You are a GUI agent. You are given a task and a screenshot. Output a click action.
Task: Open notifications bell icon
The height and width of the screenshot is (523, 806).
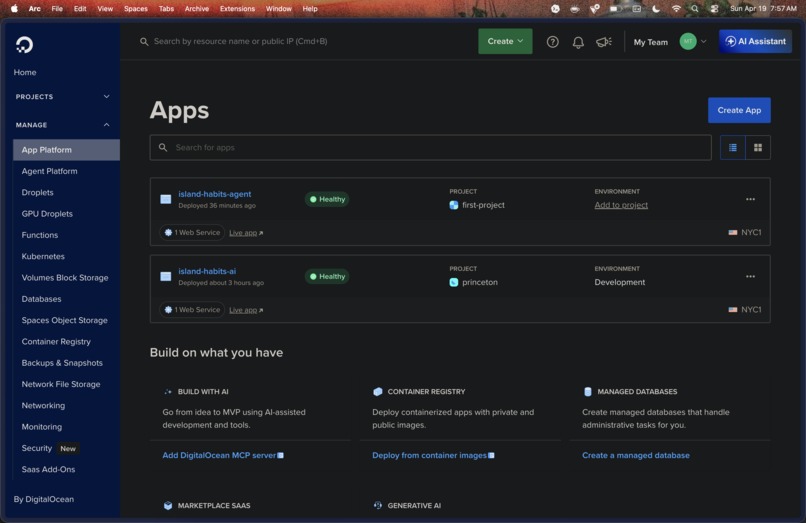(x=578, y=42)
